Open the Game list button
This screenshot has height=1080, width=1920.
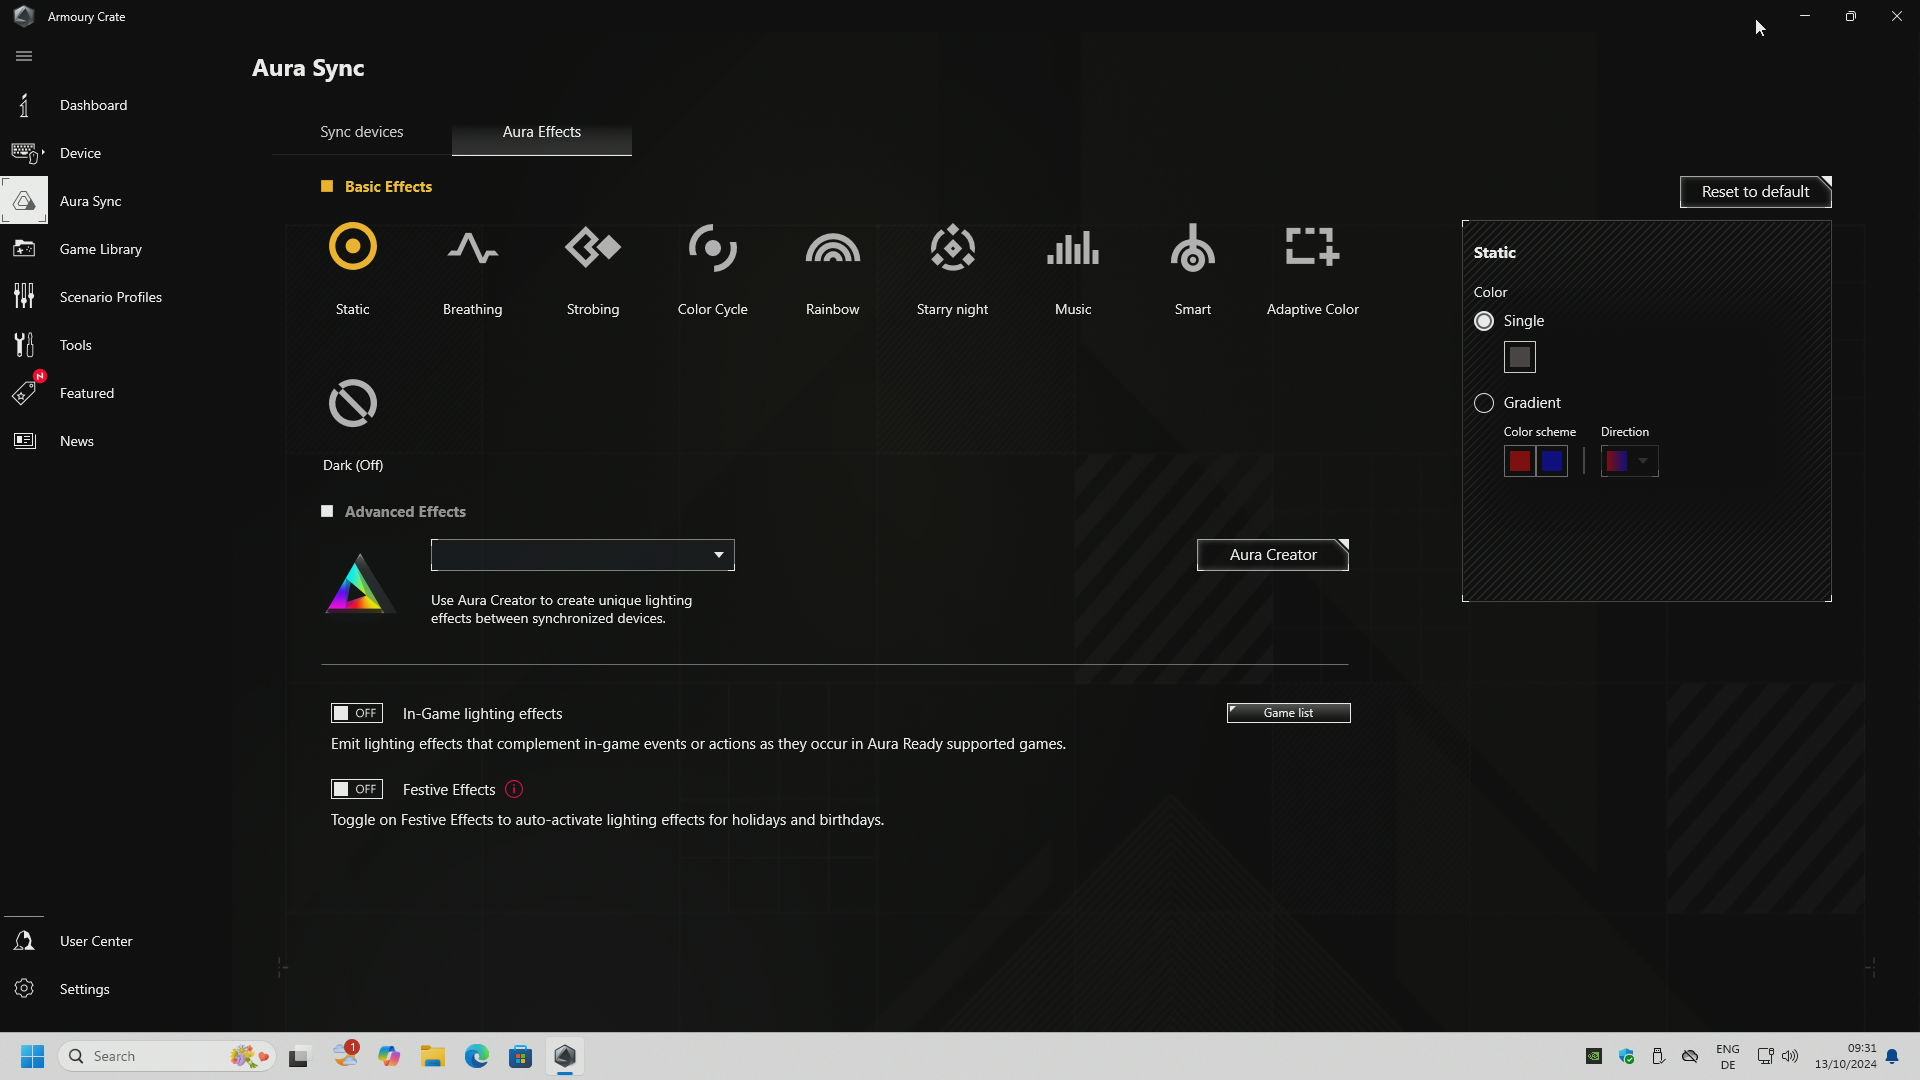[x=1288, y=713]
